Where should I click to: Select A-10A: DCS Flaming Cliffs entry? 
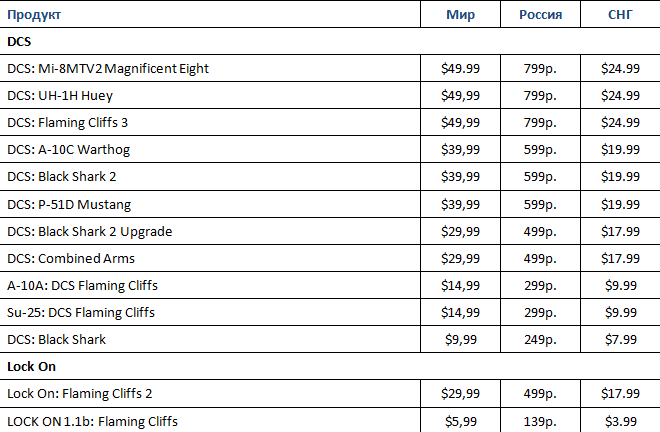[x=82, y=285]
